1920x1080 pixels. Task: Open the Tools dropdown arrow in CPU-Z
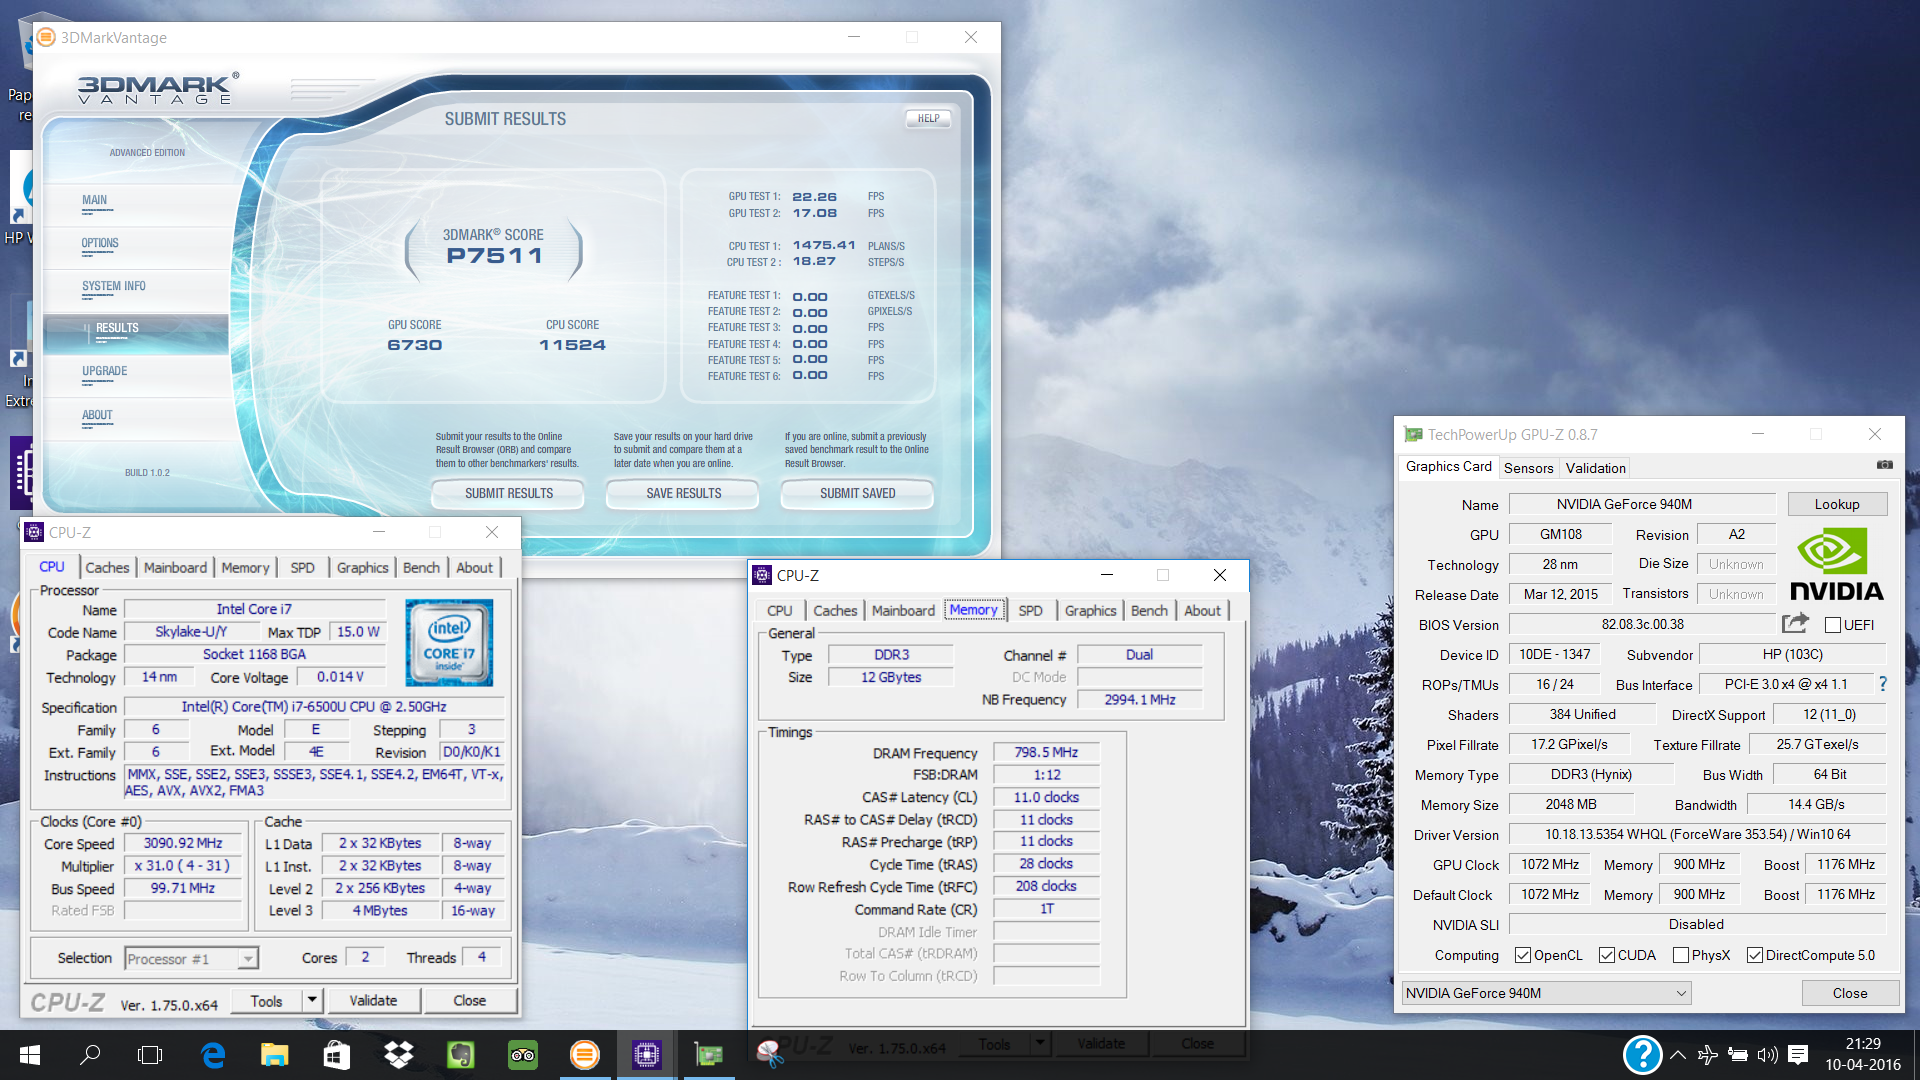click(312, 1000)
